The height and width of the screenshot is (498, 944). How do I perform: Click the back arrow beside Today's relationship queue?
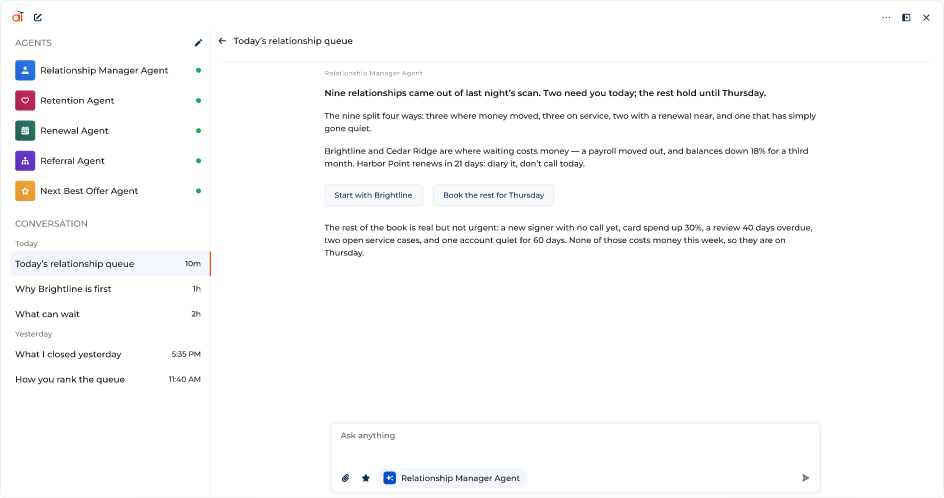(x=222, y=41)
